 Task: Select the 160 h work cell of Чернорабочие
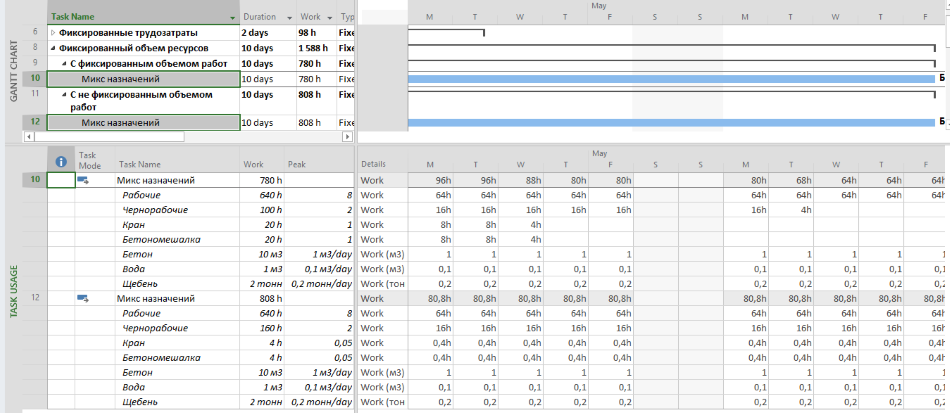click(262, 328)
